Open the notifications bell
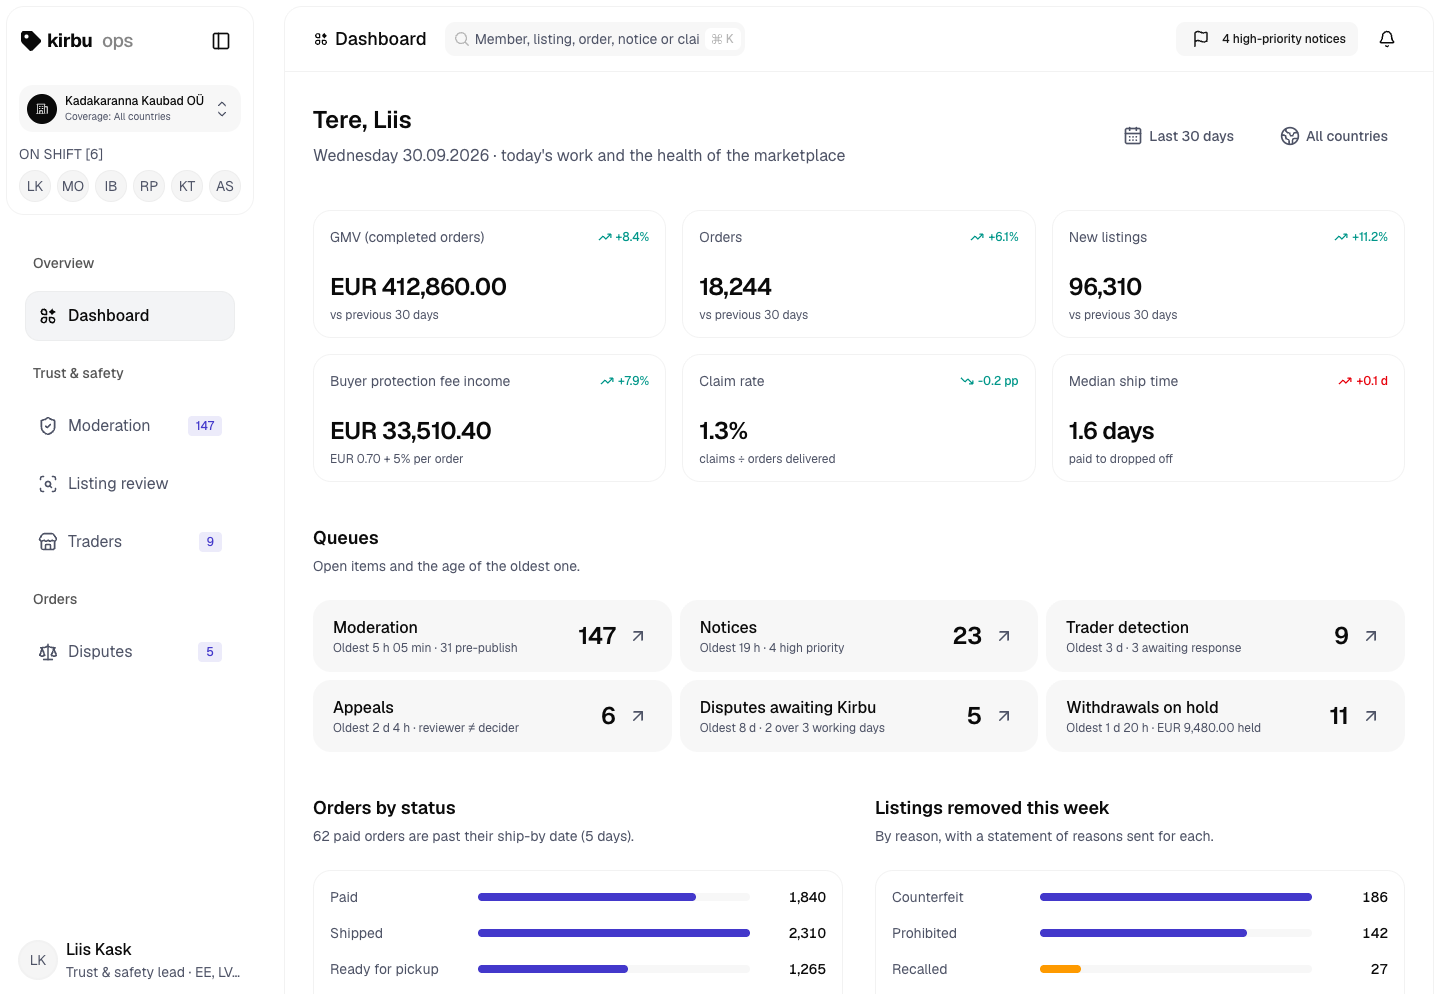 (1387, 39)
